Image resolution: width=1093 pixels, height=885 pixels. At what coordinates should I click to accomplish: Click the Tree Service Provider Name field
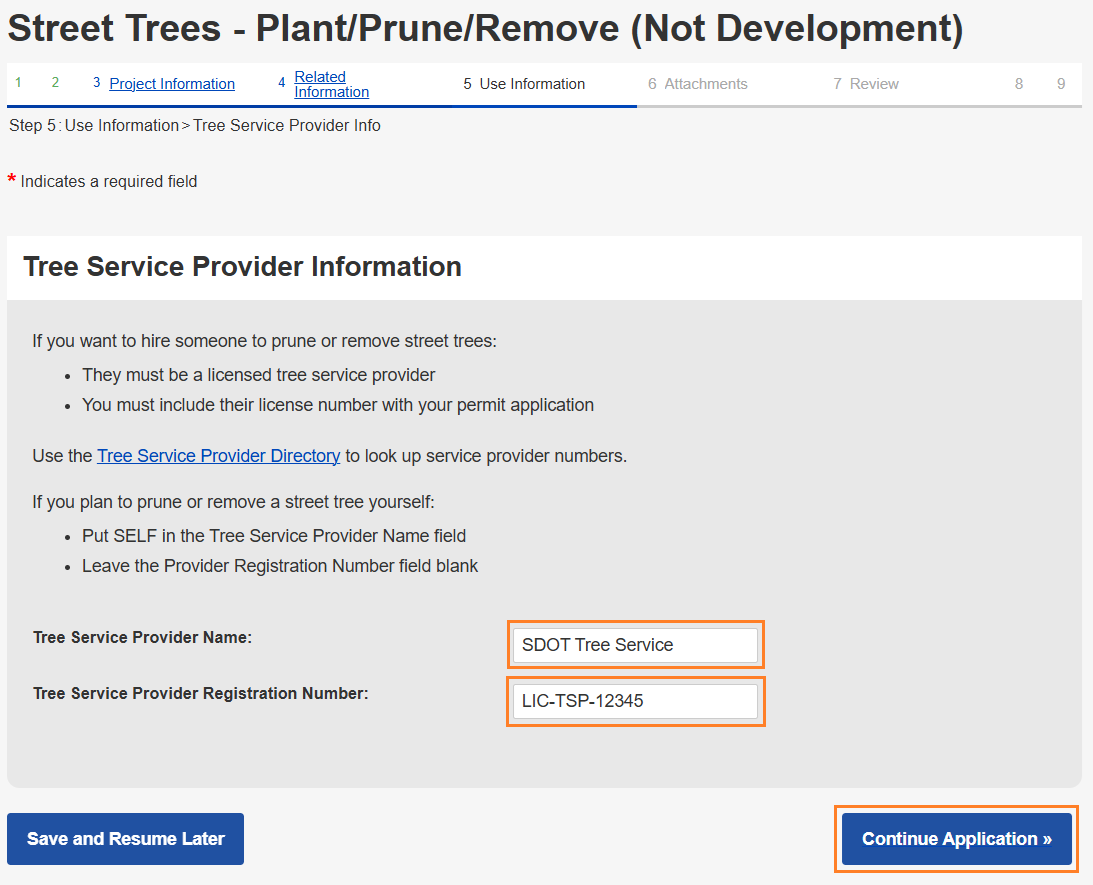[635, 645]
